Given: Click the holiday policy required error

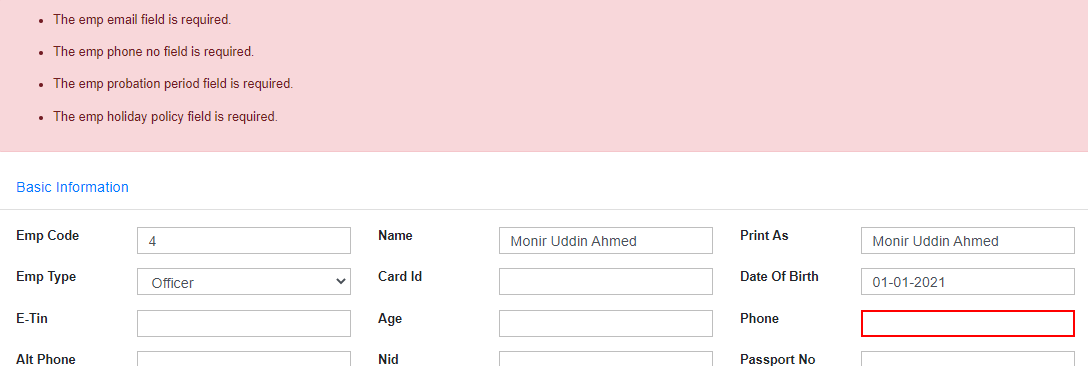Looking at the screenshot, I should [x=166, y=116].
